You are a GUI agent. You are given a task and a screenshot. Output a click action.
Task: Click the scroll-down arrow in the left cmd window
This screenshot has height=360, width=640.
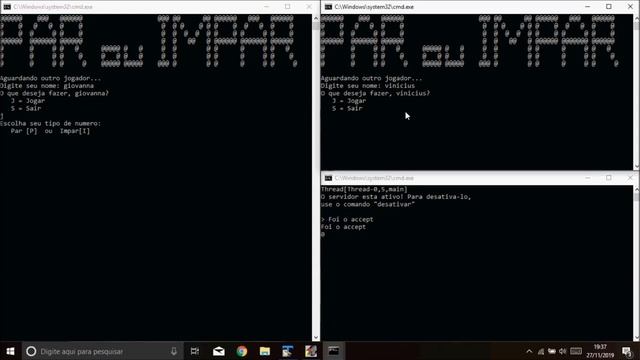pyautogui.click(x=316, y=337)
